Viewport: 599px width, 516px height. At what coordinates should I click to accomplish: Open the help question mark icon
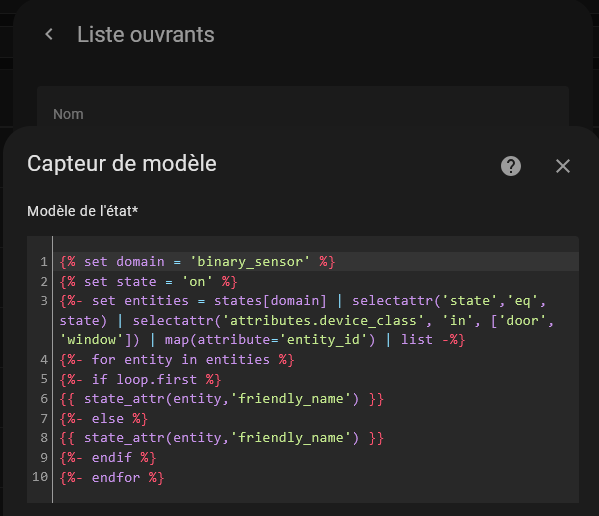[x=511, y=166]
